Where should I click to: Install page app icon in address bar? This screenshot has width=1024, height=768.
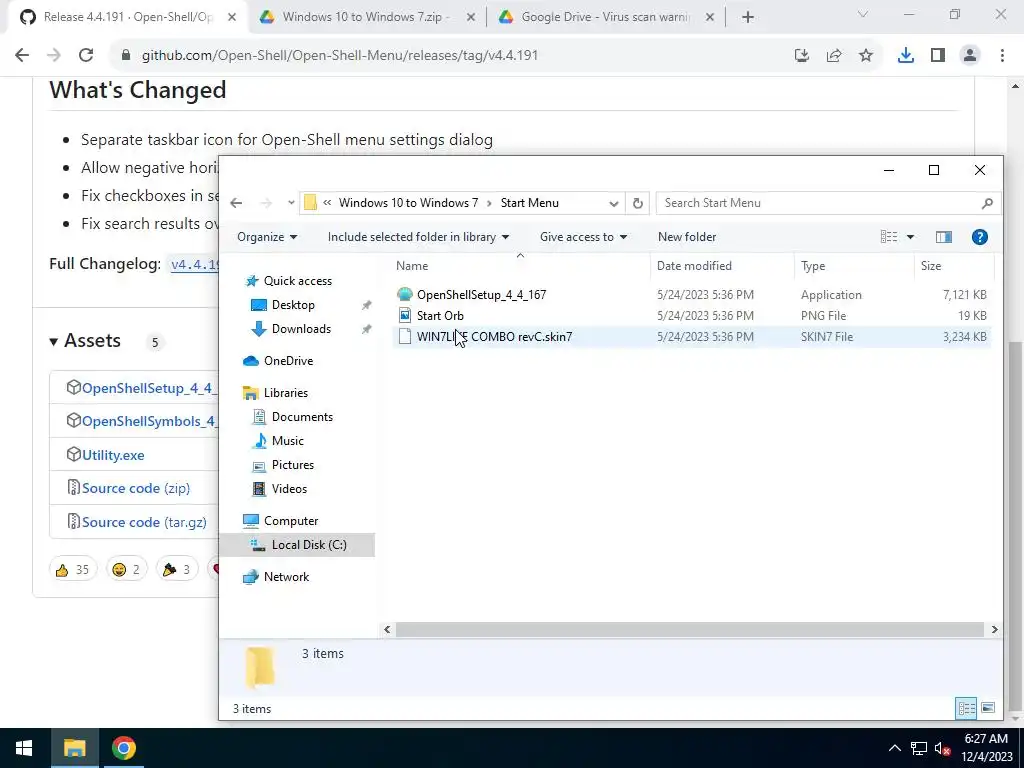point(802,56)
